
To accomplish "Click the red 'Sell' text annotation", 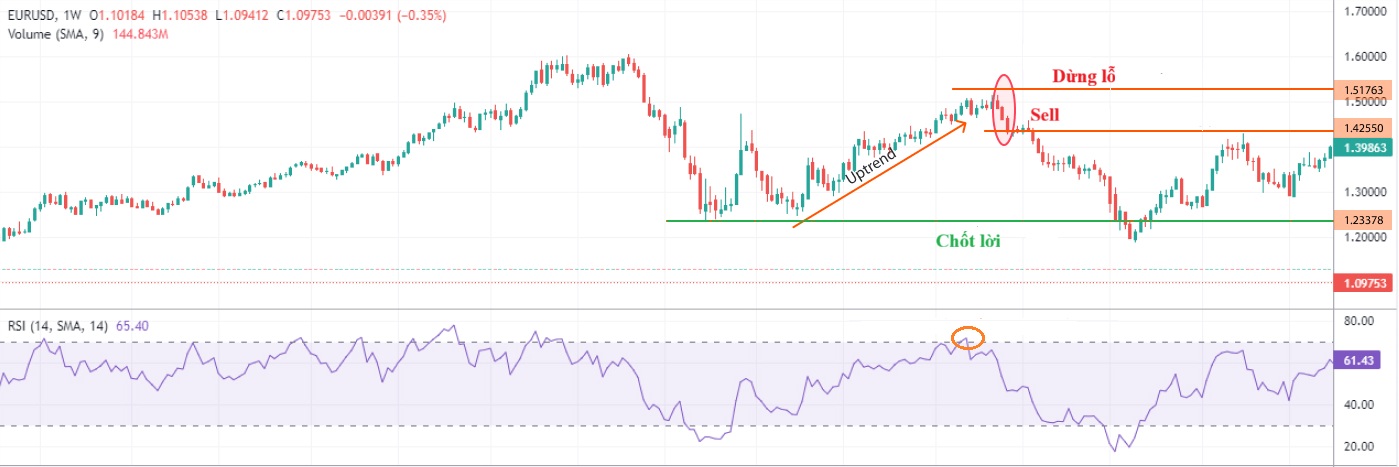I will tap(1044, 115).
